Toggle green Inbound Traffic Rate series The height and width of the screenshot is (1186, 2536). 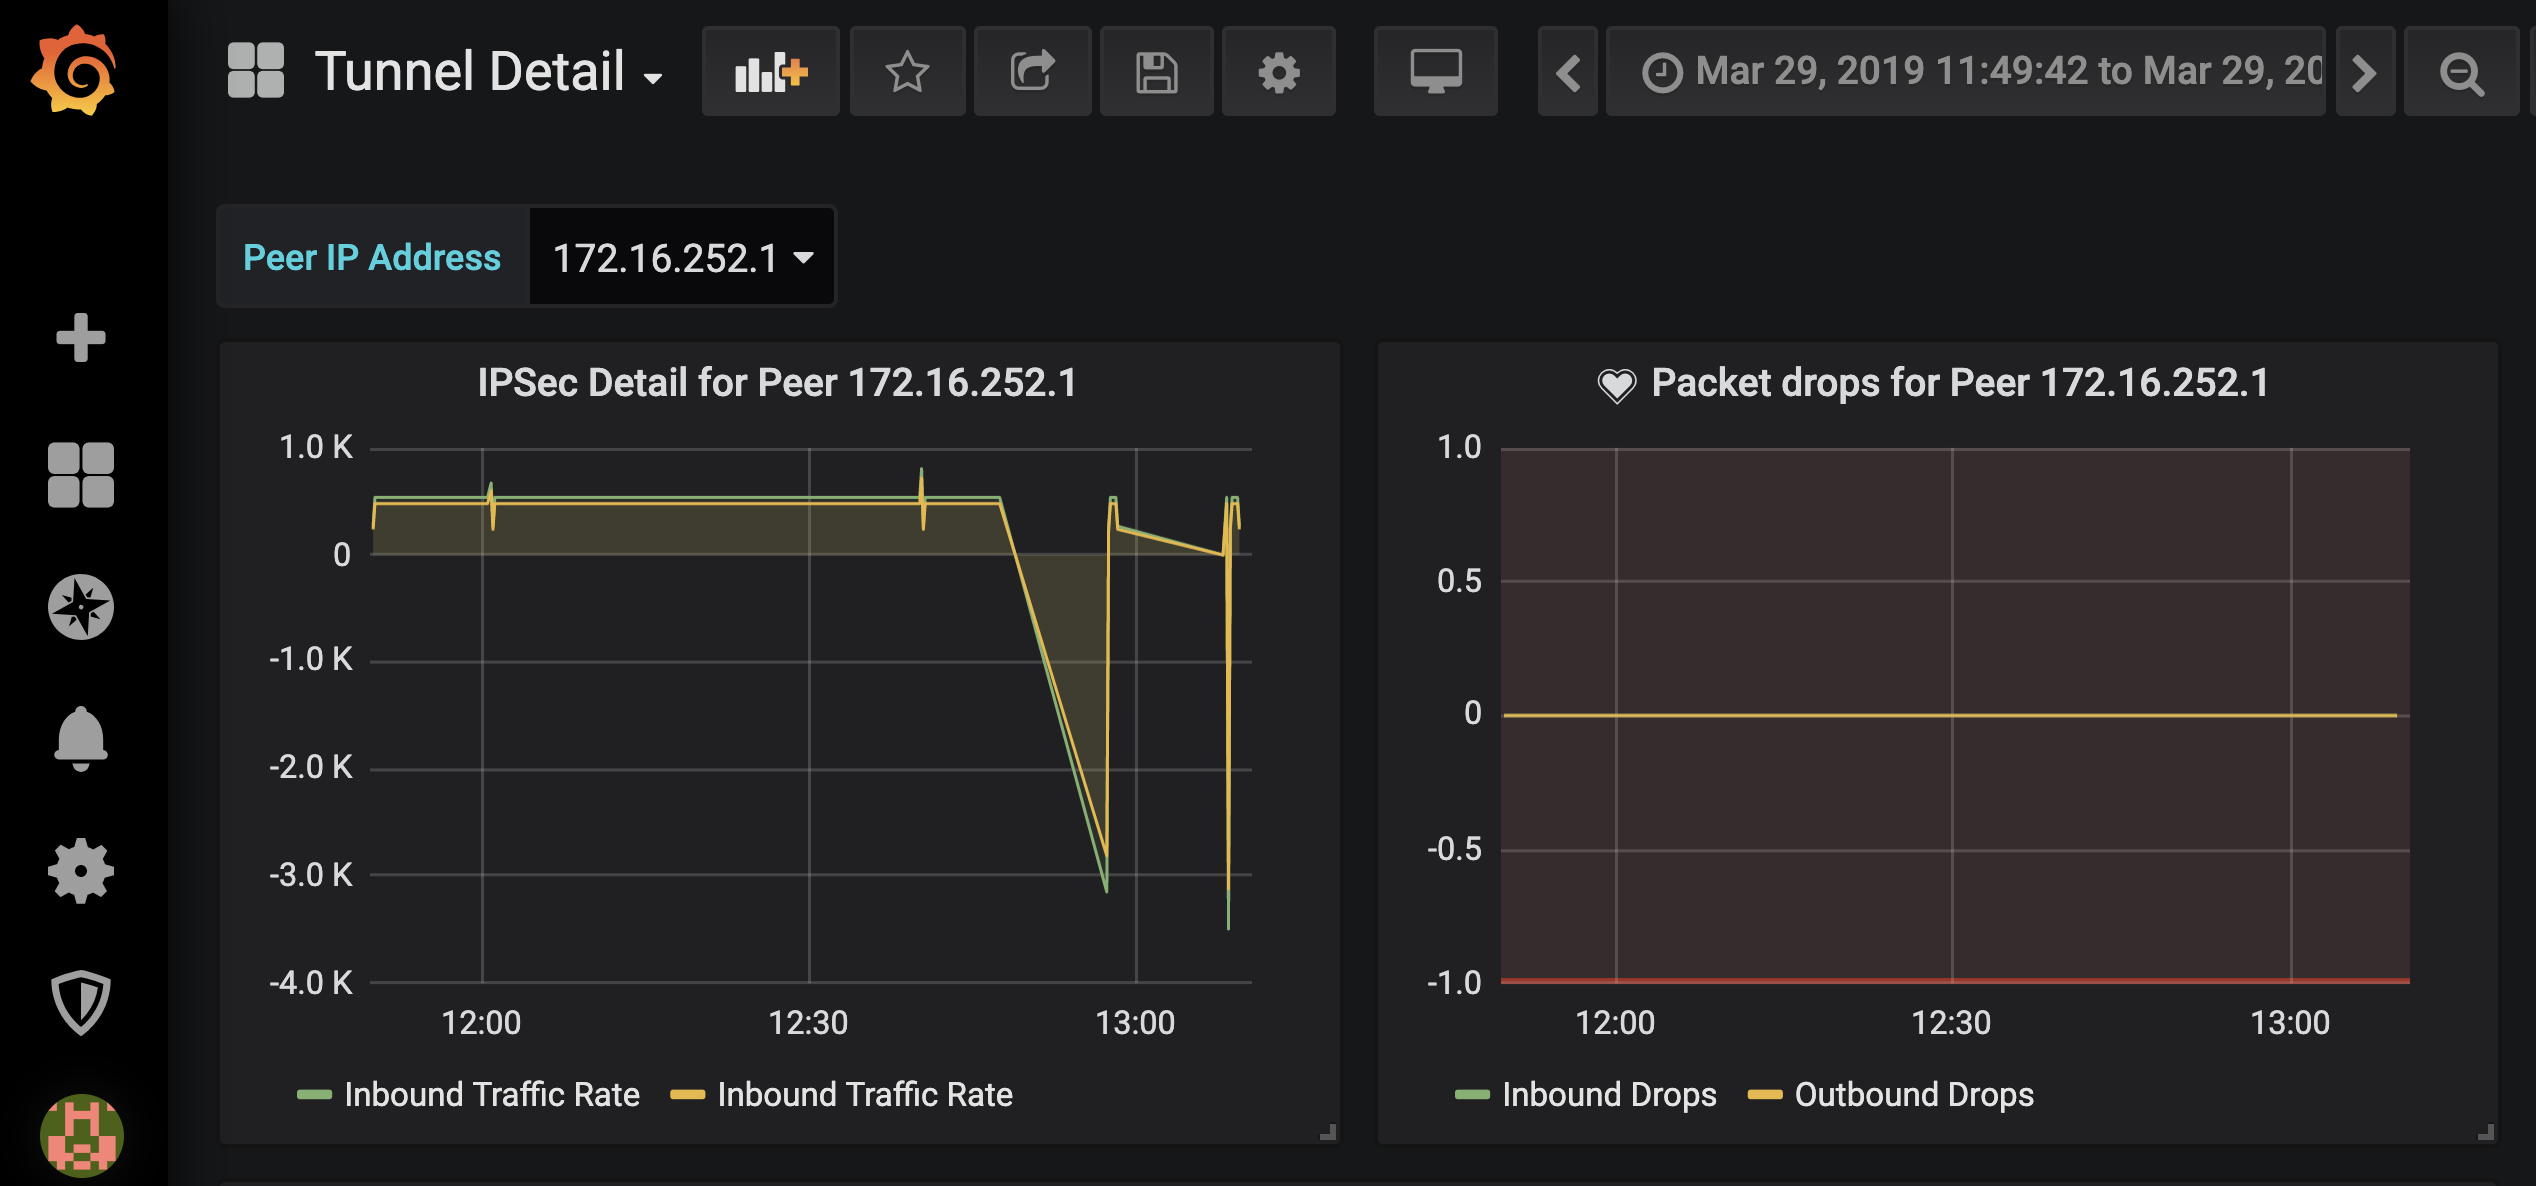coord(491,1095)
